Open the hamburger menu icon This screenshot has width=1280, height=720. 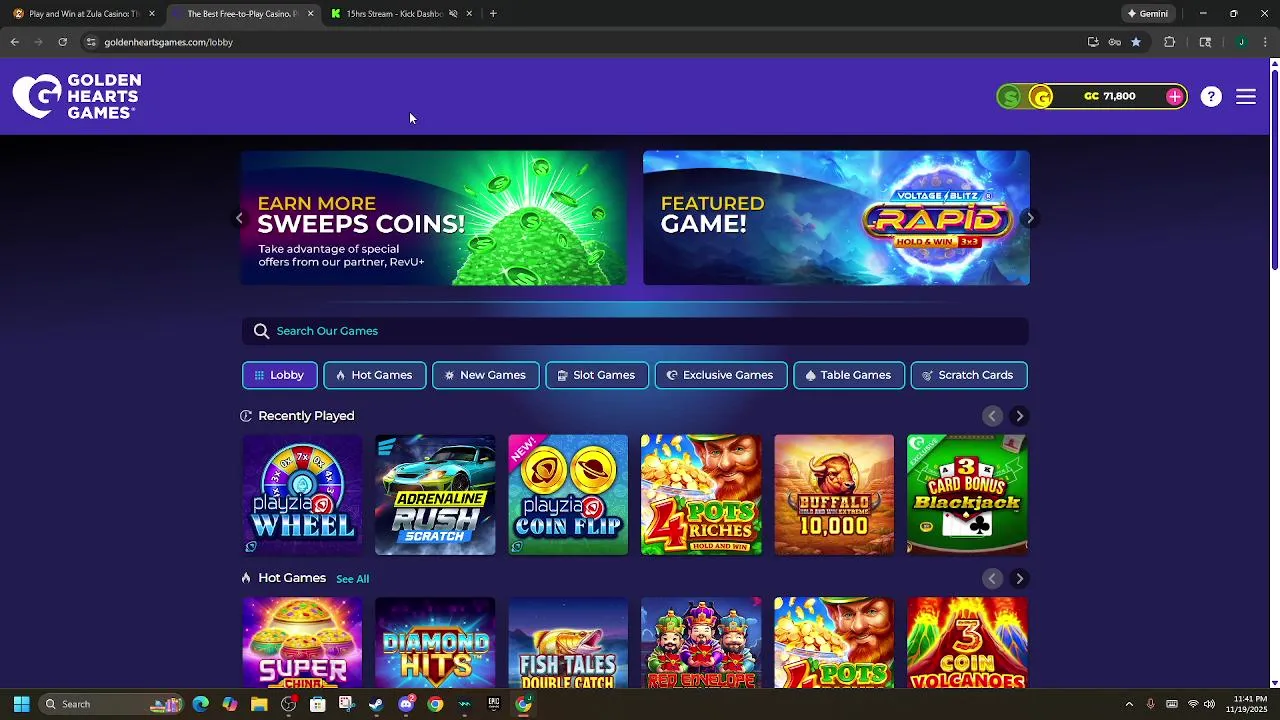[1245, 96]
